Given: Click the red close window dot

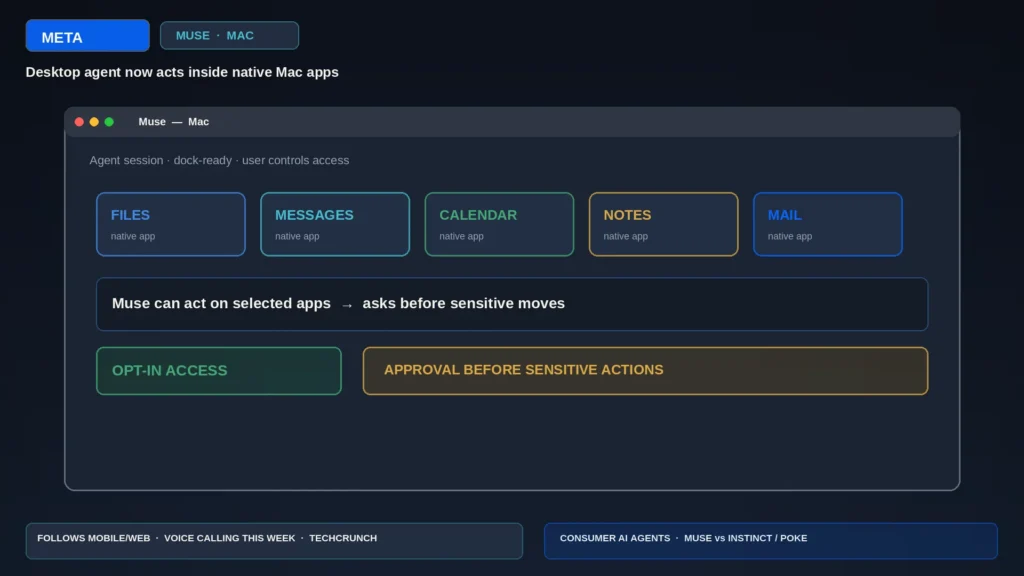Looking at the screenshot, I should click(x=79, y=122).
